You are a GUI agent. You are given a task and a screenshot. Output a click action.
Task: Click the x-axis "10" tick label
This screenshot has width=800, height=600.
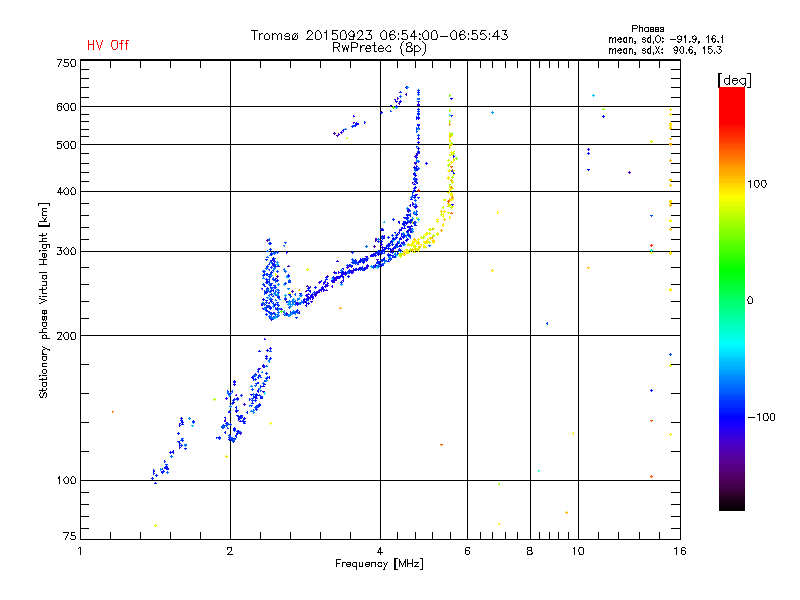click(578, 551)
